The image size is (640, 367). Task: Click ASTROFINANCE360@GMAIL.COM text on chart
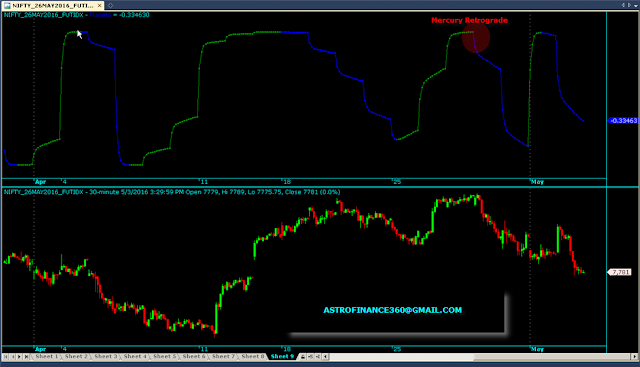393,310
